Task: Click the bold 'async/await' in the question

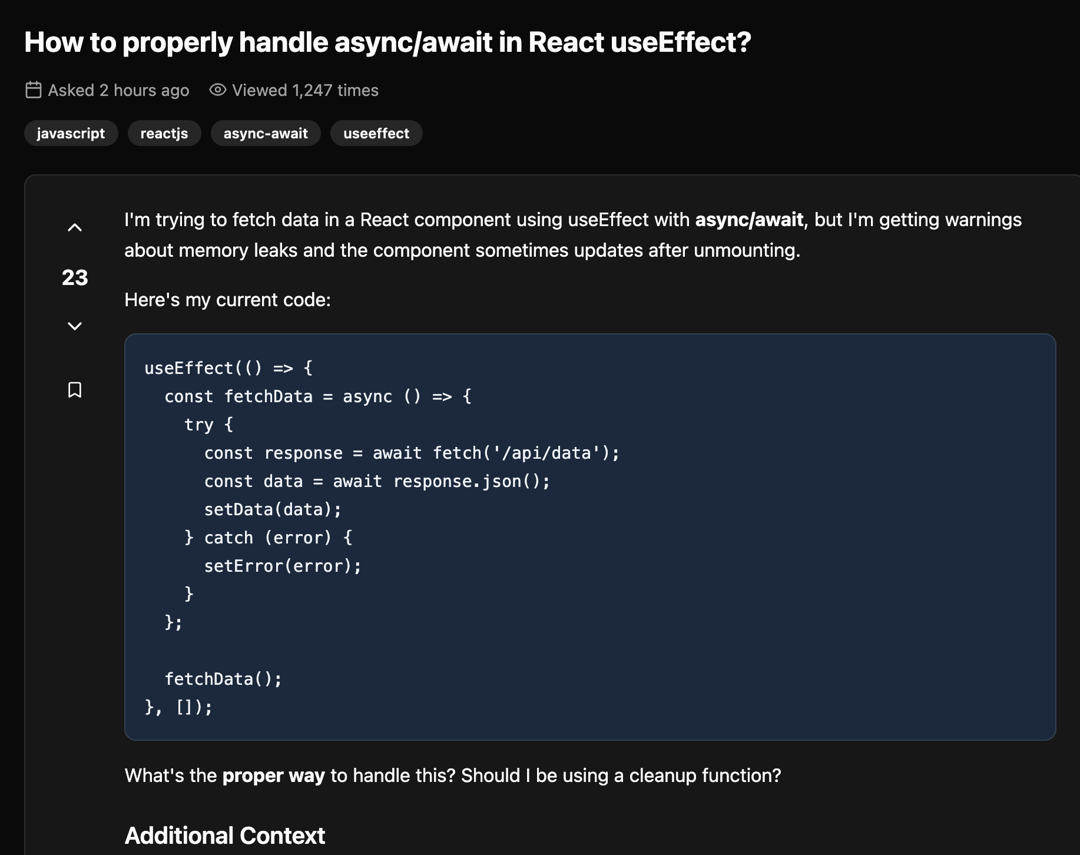Action: pyautogui.click(x=749, y=220)
